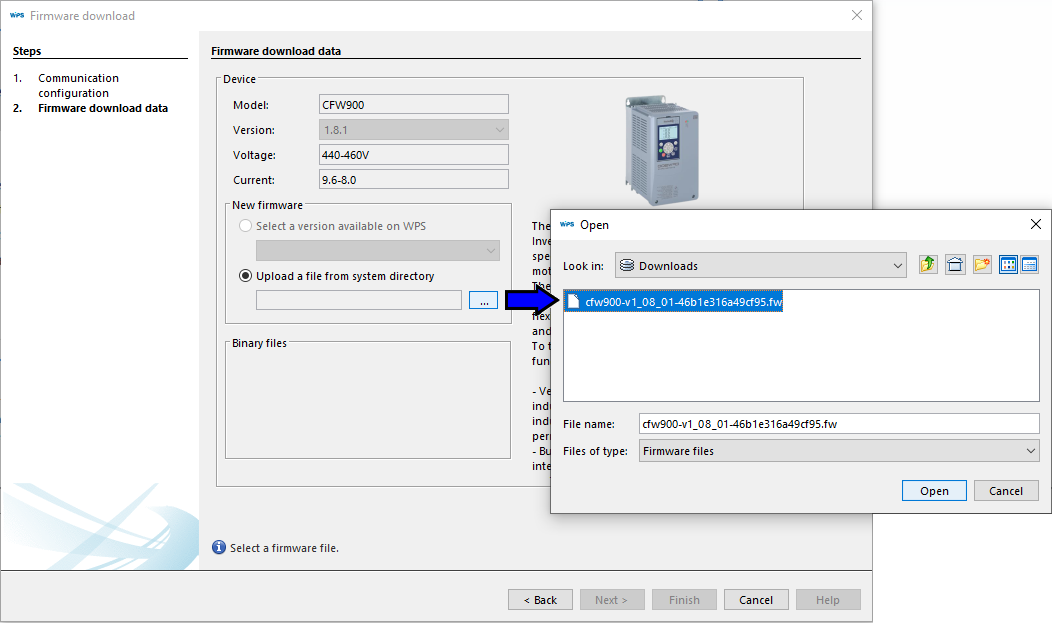Screen dimensions: 1052x623
Task: Expand the Look in Downloads dropdown
Action: click(760, 265)
